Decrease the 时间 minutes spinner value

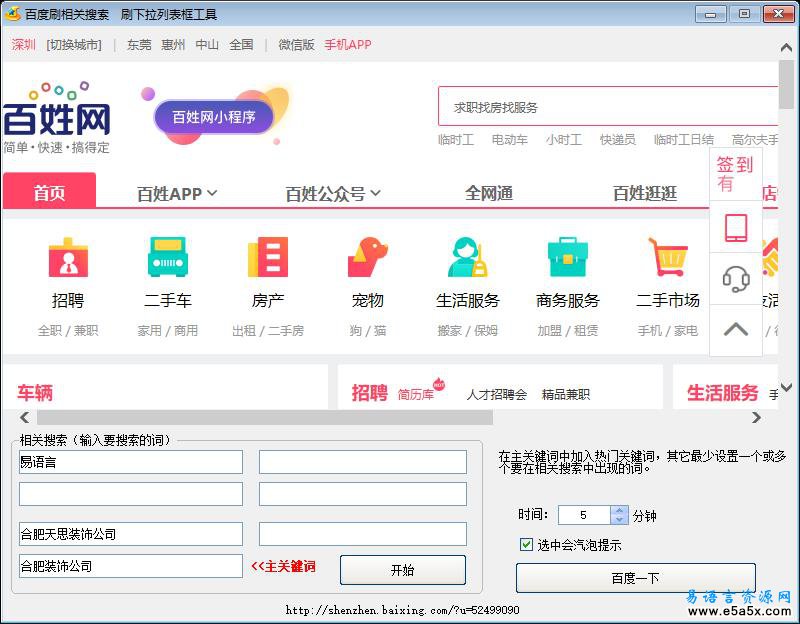619,519
